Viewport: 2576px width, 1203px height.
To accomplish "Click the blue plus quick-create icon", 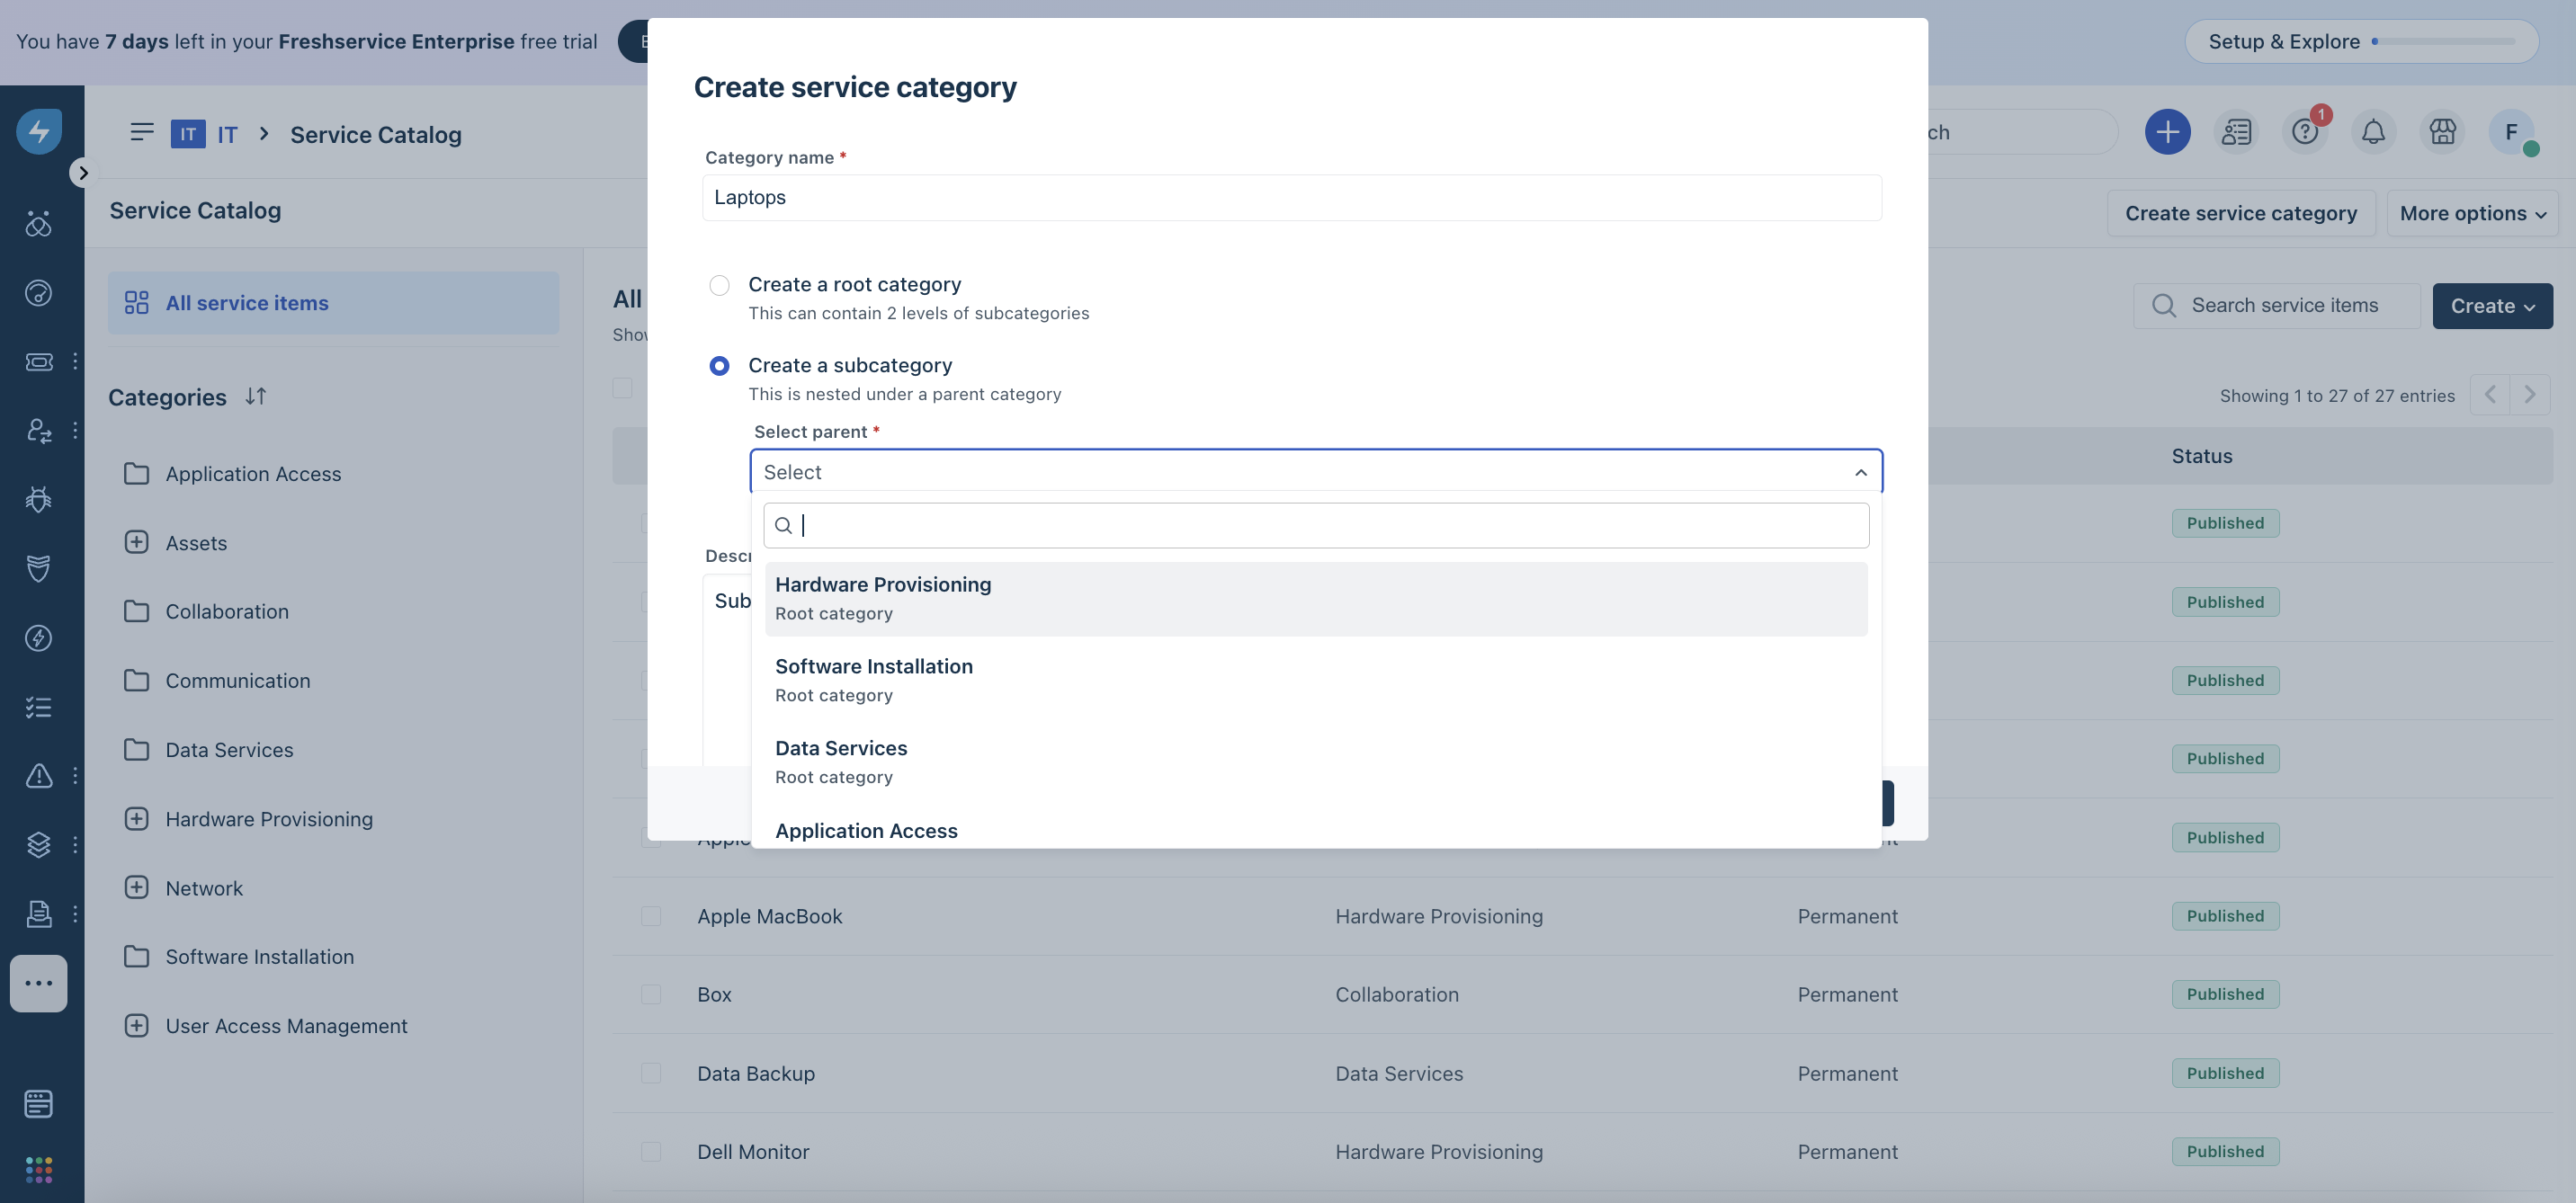I will coord(2167,132).
